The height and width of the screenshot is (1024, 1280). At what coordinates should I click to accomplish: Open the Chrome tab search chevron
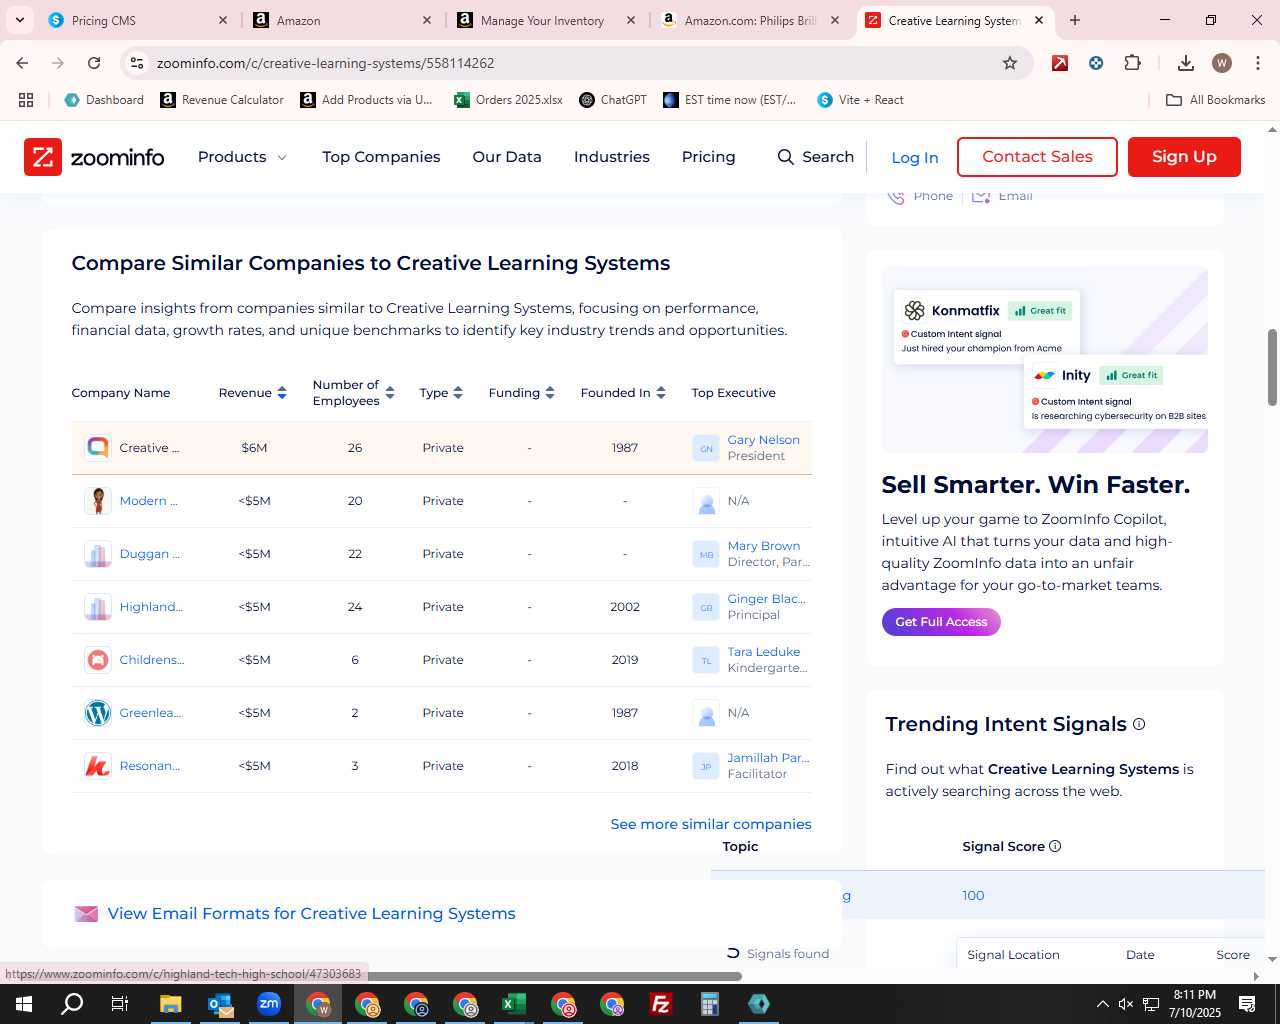[x=20, y=20]
